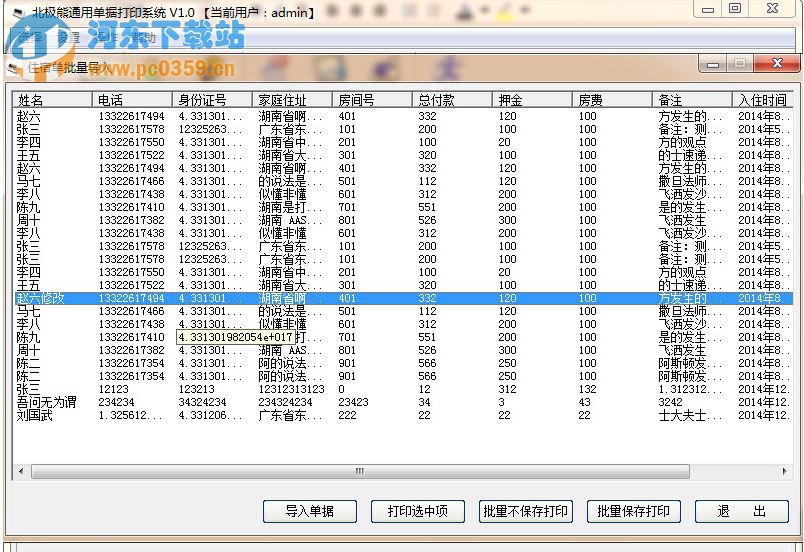Viewport: 804px width, 552px height.
Task: Click the 身份证号 column header
Action: pyautogui.click(x=212, y=99)
